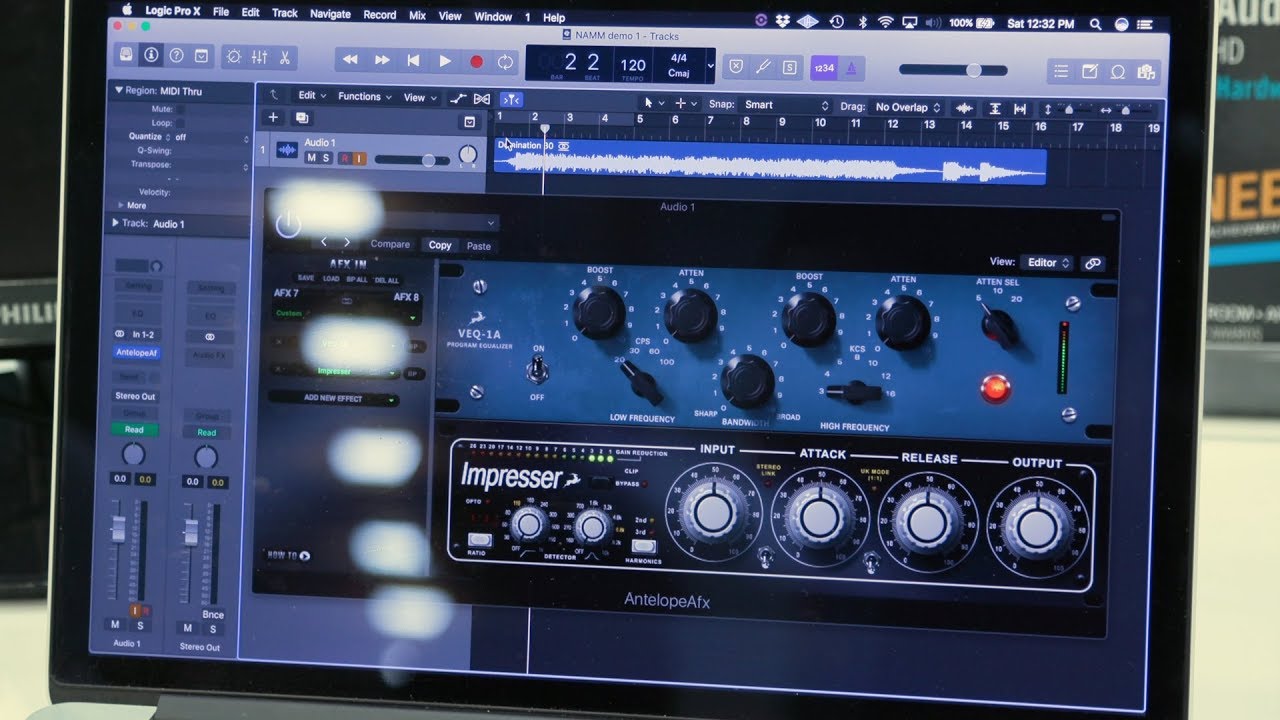The width and height of the screenshot is (1280, 720).
Task: Open the List Editors icon
Action: pyautogui.click(x=1062, y=72)
